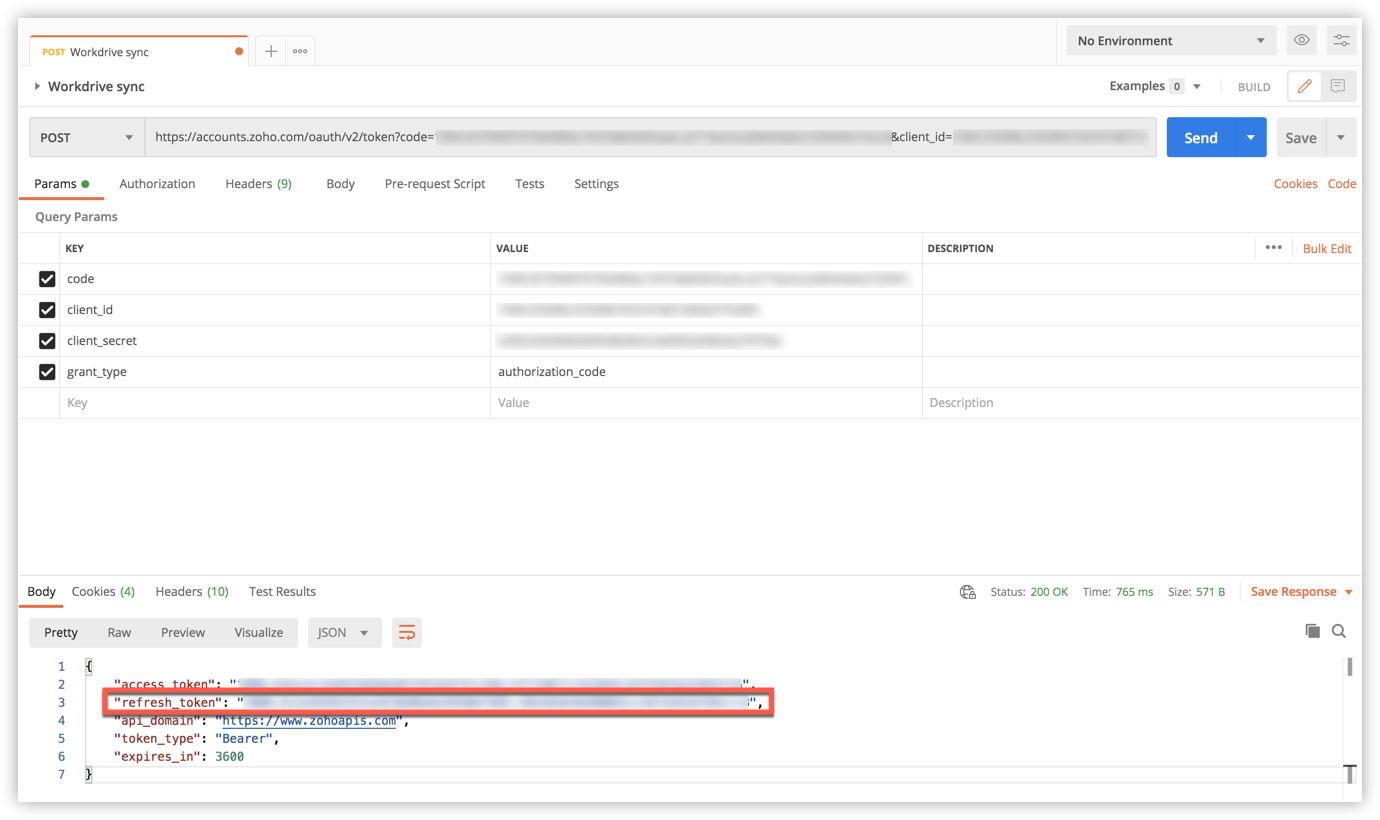Screen dimensions: 1380x820
Task: Open the POST method dropdown
Action: pos(86,138)
